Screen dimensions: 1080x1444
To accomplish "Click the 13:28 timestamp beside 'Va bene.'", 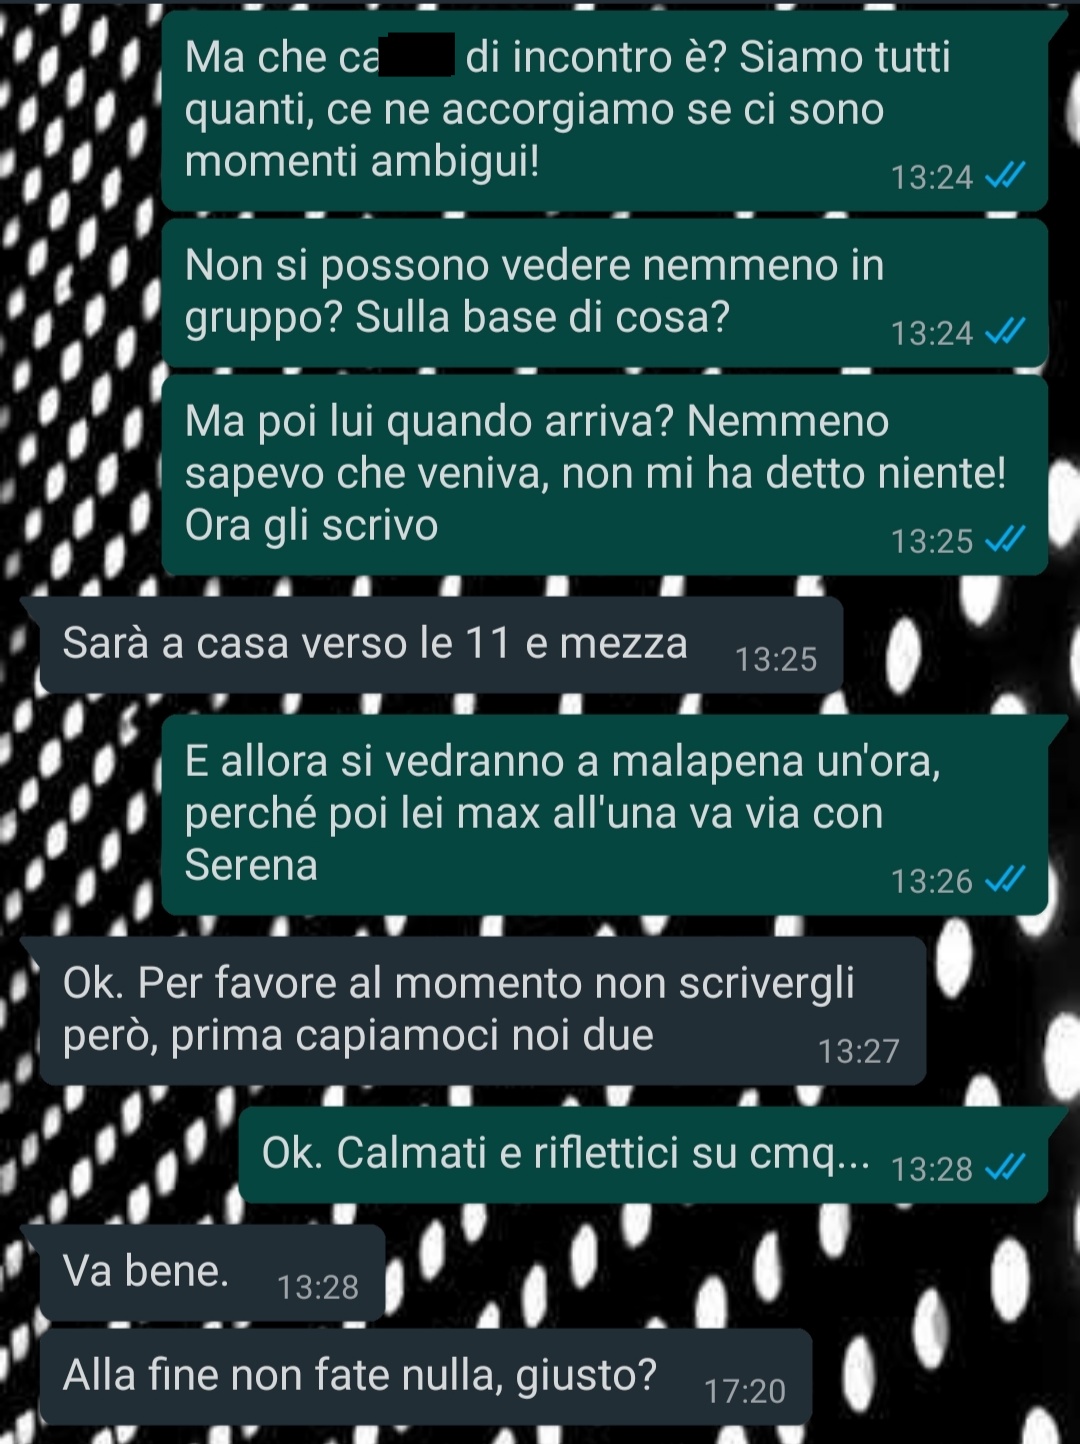I will pyautogui.click(x=318, y=1287).
